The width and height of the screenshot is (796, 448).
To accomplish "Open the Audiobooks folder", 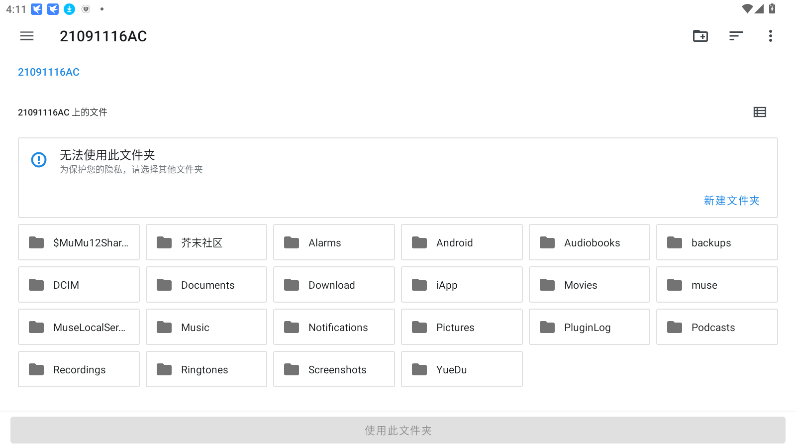I will click(x=589, y=243).
